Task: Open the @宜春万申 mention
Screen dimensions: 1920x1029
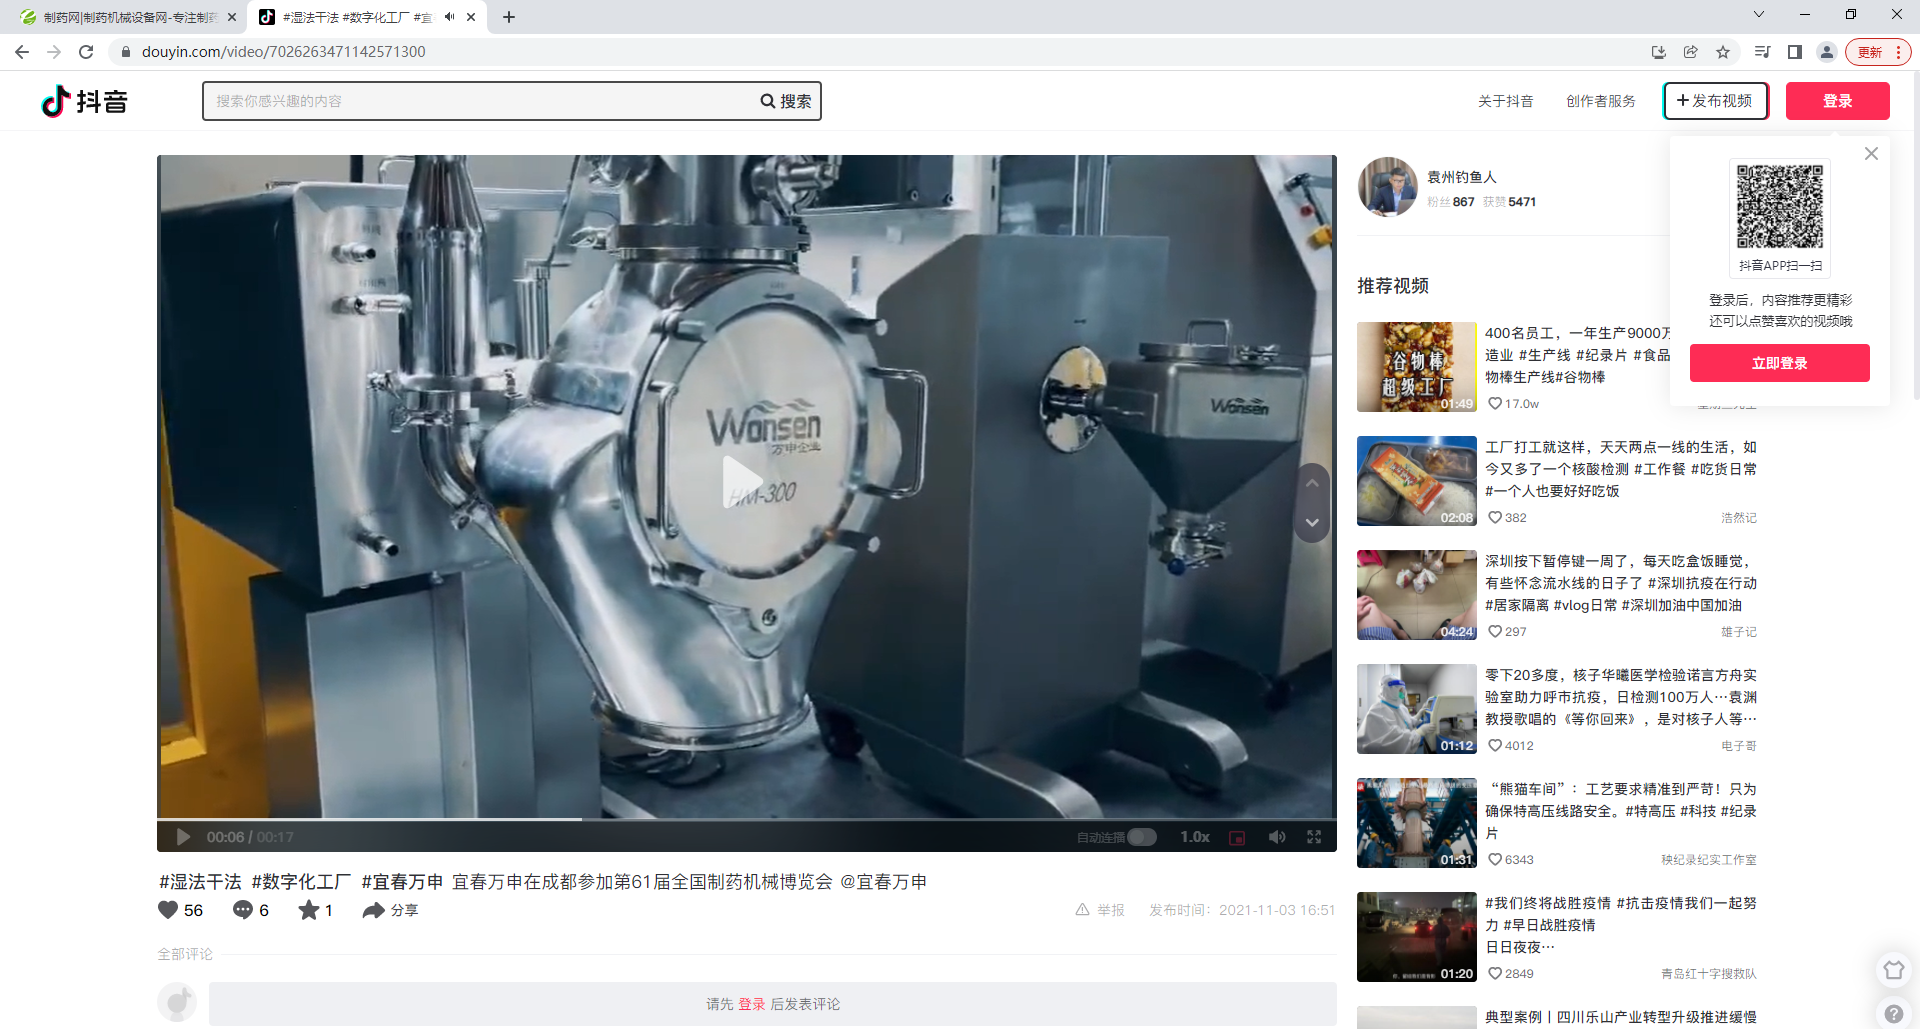Action: point(883,882)
